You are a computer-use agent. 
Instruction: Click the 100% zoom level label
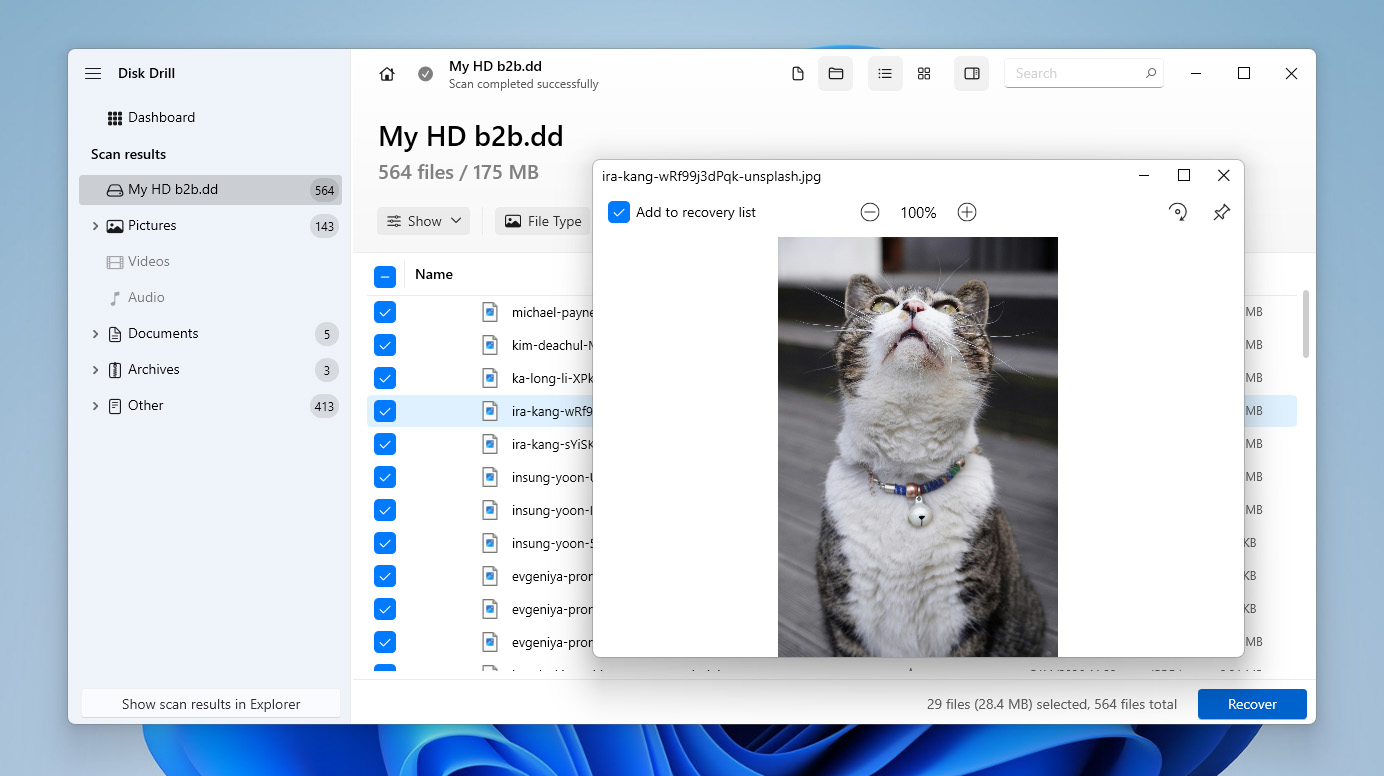coord(918,213)
